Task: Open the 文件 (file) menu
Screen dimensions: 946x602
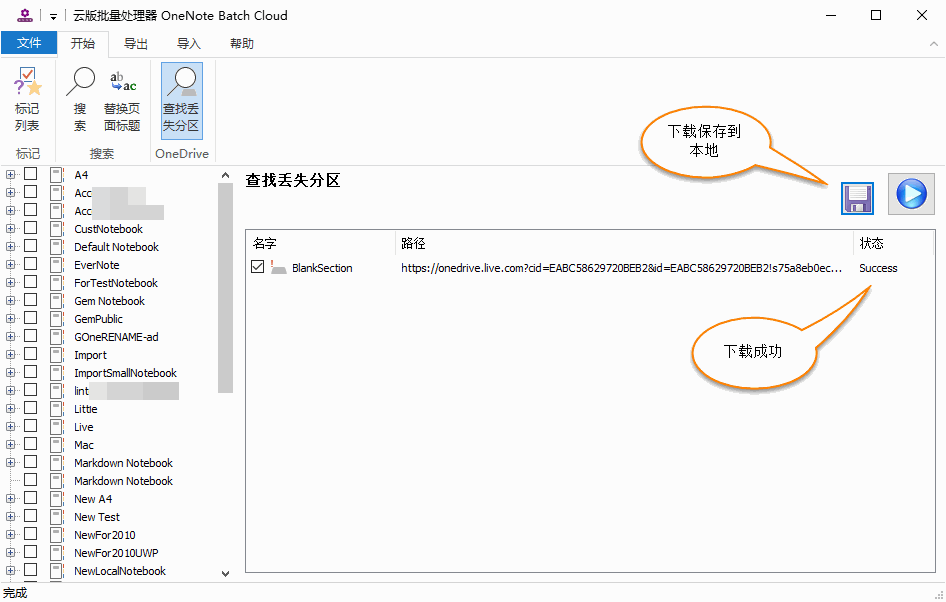Action: coord(29,44)
